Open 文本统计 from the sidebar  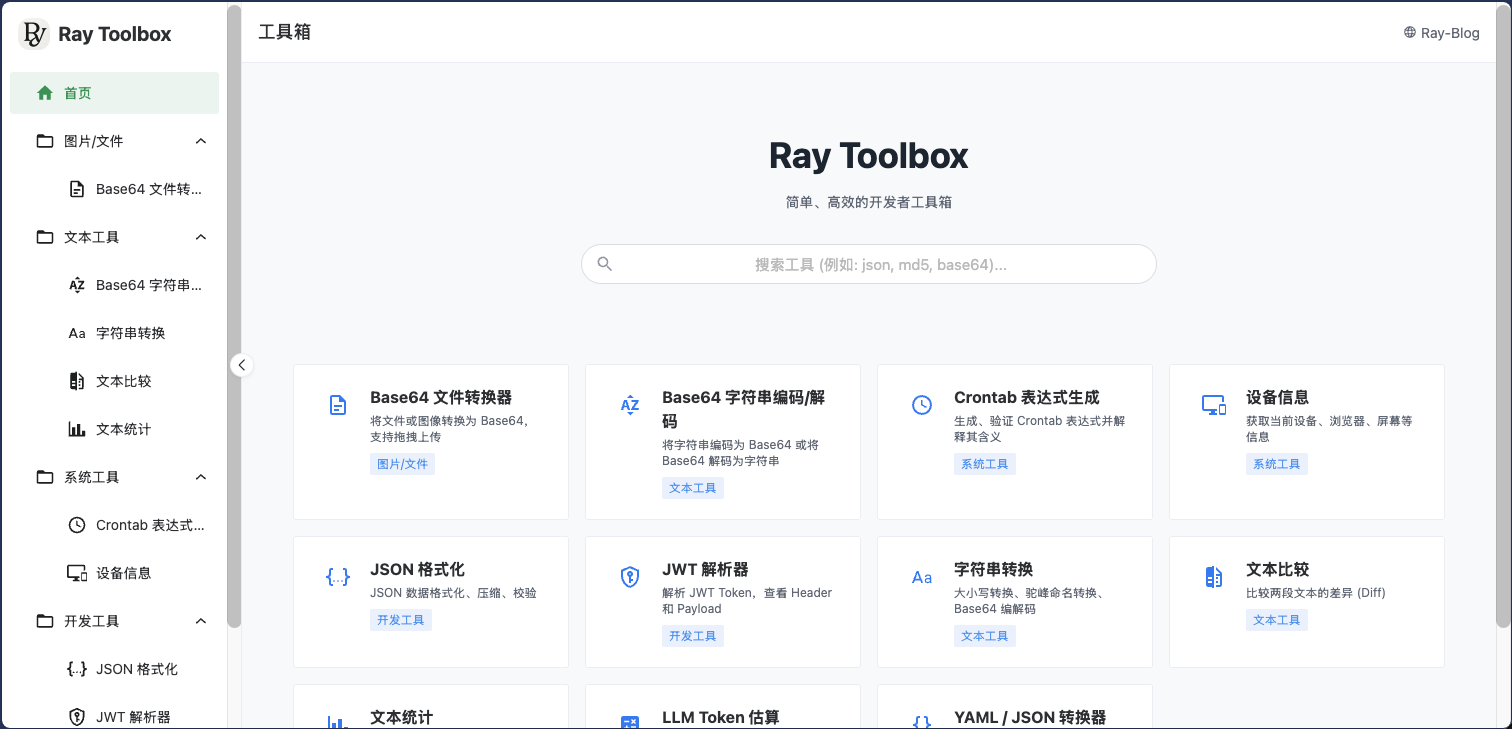pyautogui.click(x=123, y=429)
